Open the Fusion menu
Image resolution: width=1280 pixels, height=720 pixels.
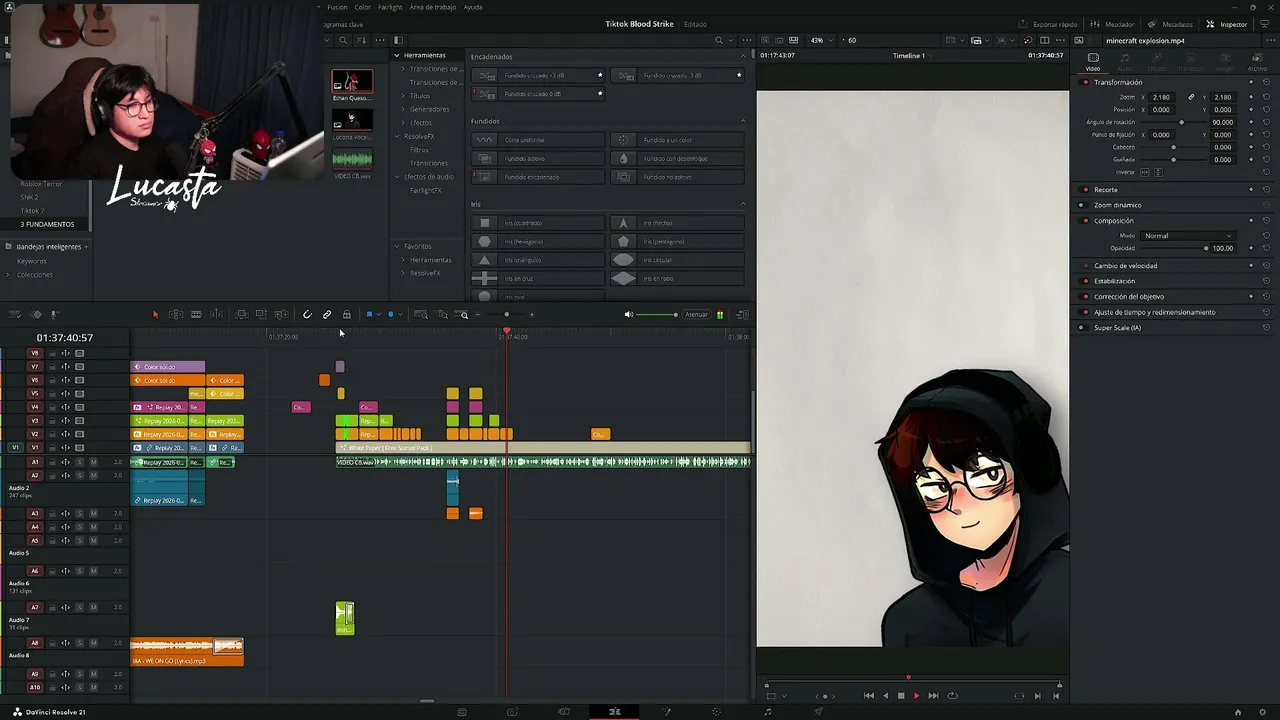[337, 7]
